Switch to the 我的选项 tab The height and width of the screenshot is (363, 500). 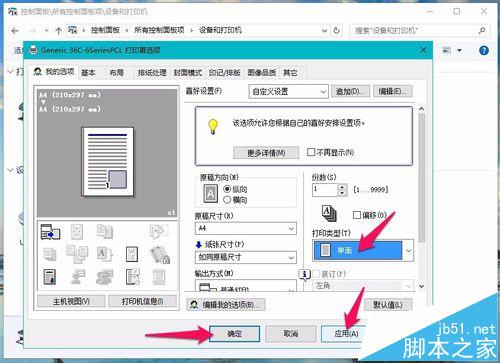click(54, 72)
